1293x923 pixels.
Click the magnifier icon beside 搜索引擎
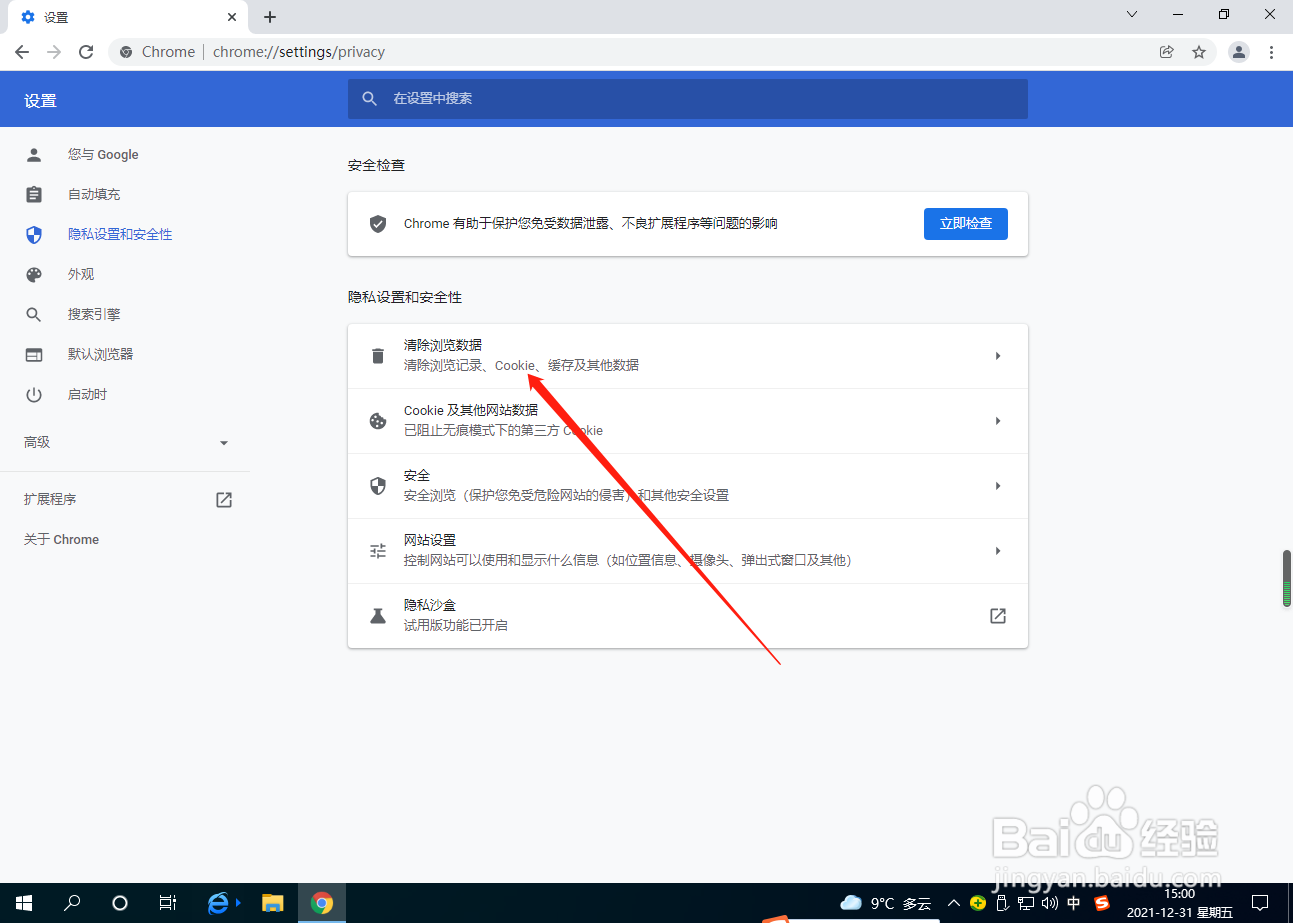pyautogui.click(x=34, y=314)
